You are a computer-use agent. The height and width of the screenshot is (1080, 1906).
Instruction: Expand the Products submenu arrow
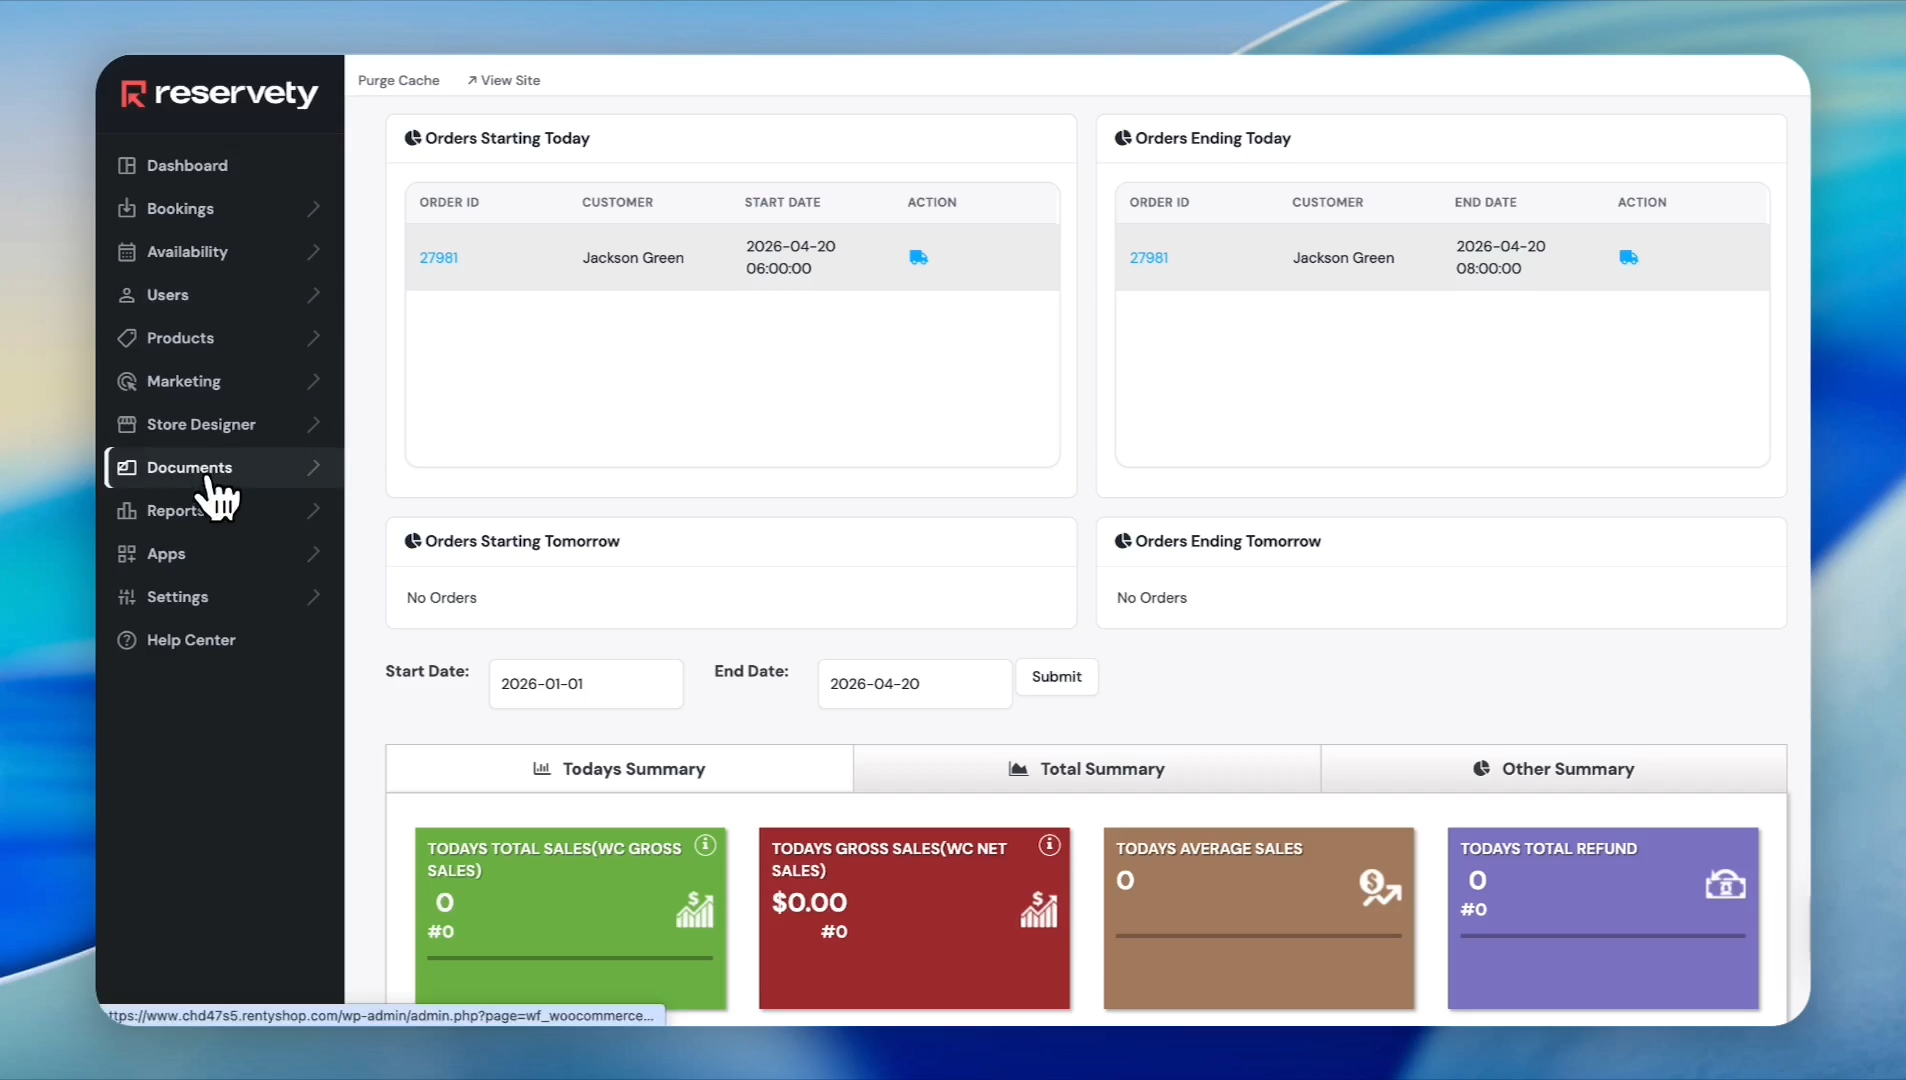(313, 338)
